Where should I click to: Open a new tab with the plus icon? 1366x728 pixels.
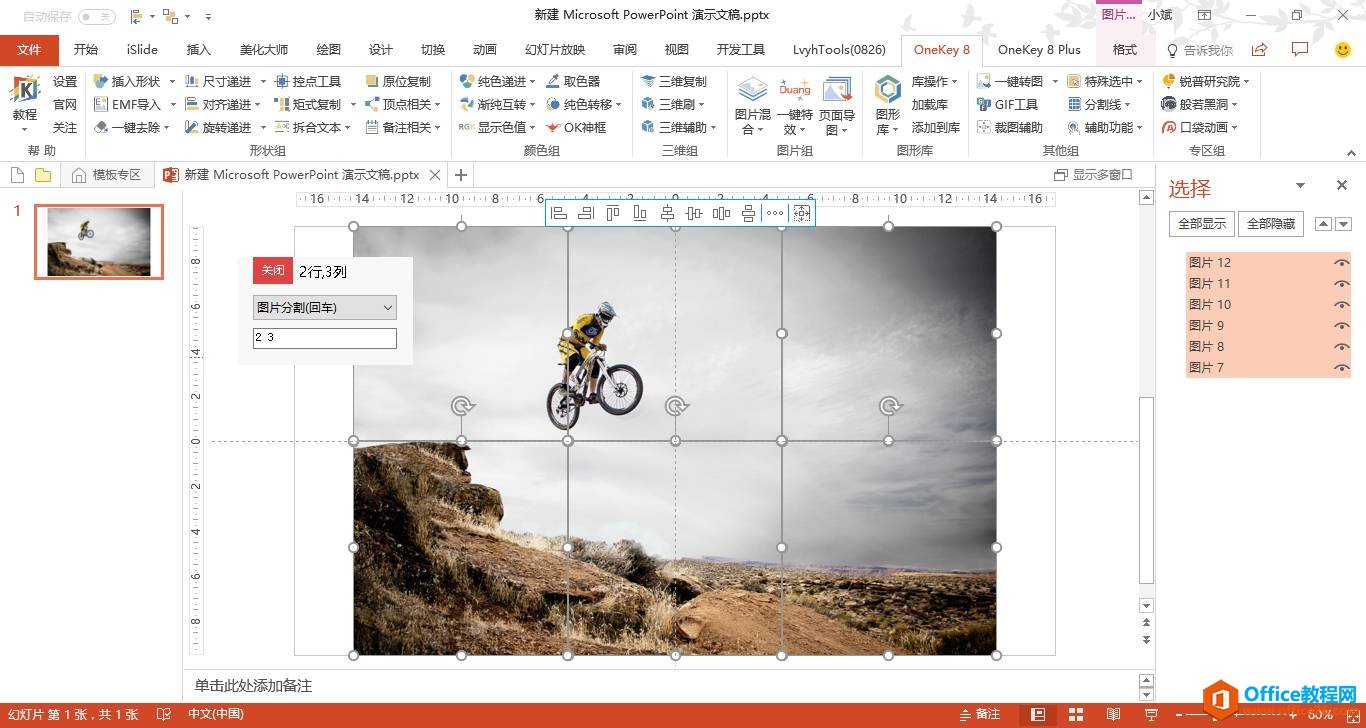tap(461, 175)
